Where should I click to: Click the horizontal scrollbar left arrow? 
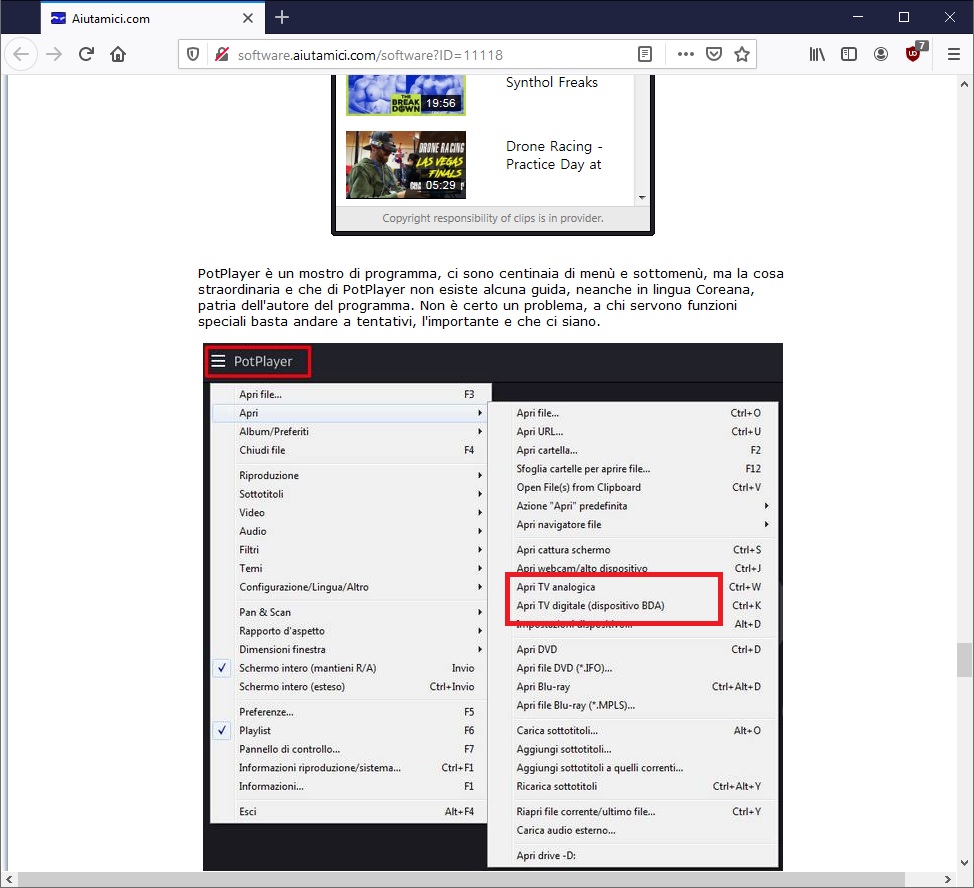[9, 879]
